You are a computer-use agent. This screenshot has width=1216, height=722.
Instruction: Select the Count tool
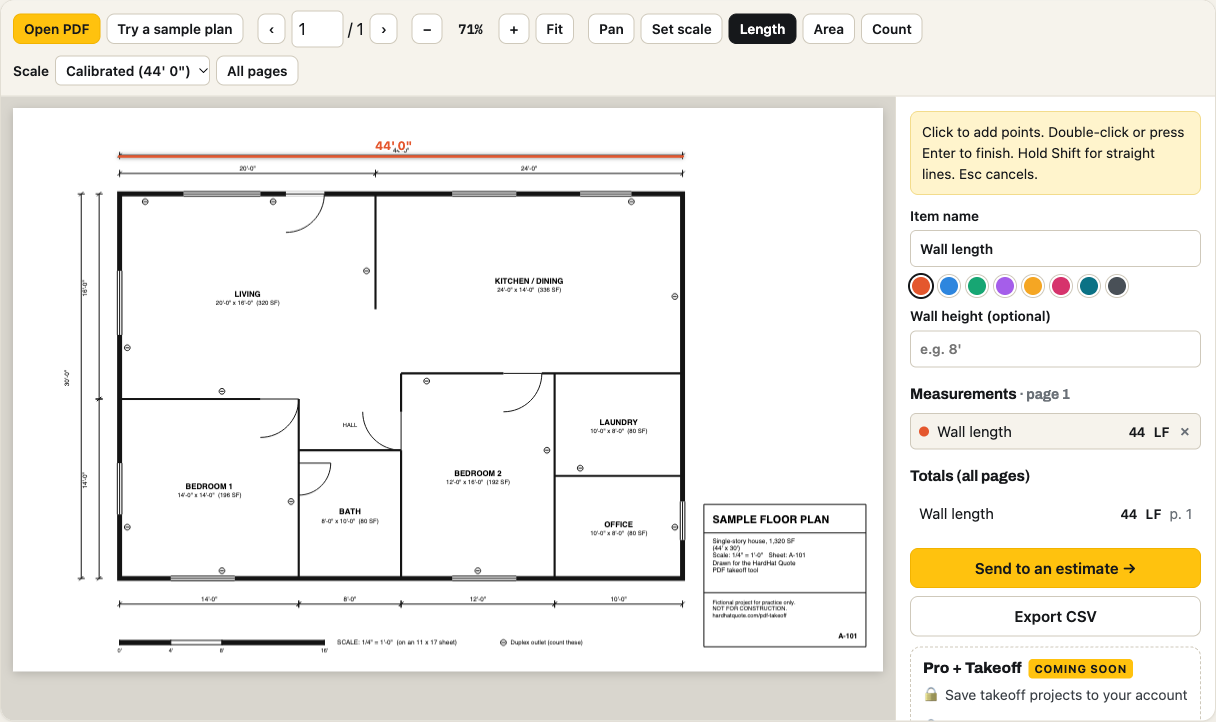coord(892,29)
